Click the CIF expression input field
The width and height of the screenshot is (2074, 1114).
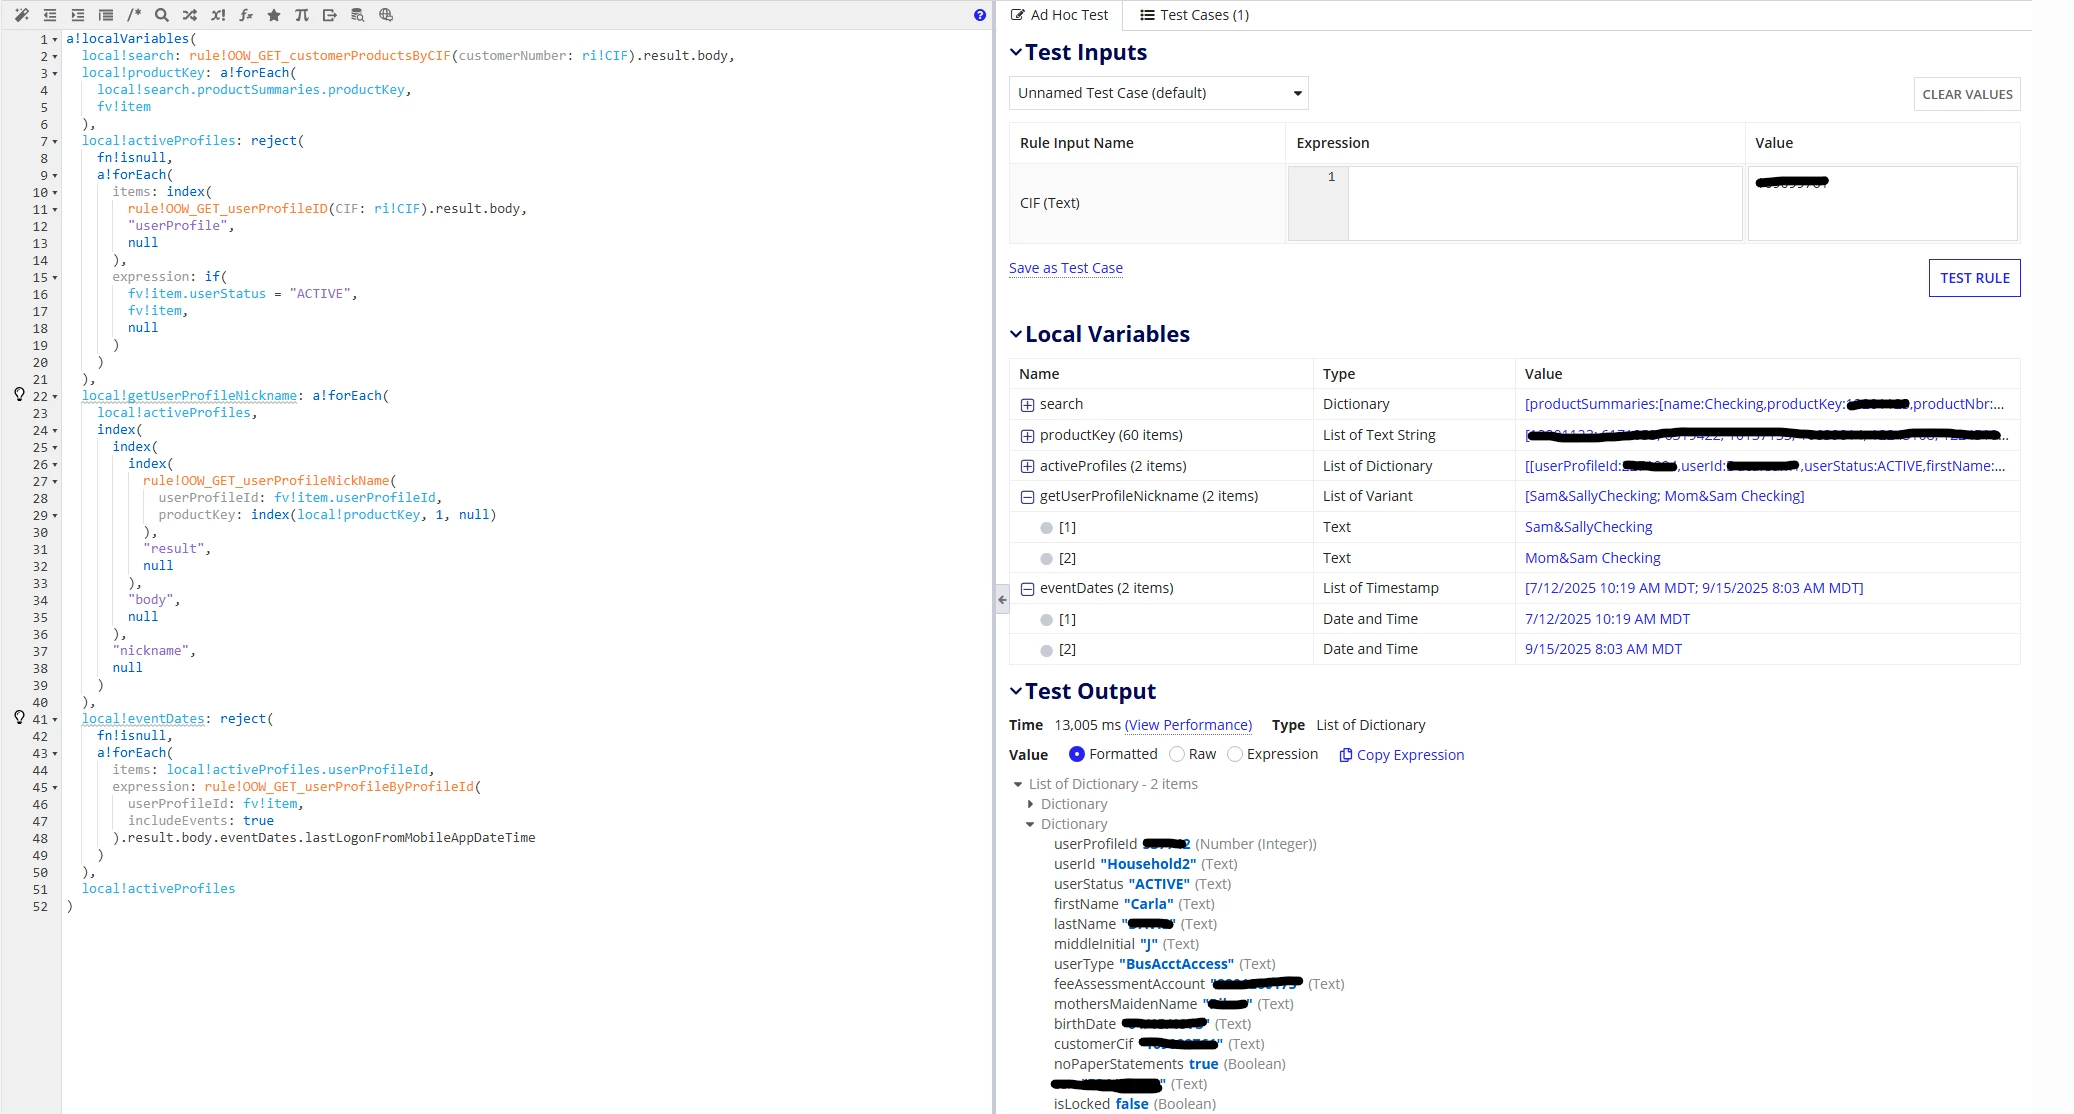[1544, 203]
